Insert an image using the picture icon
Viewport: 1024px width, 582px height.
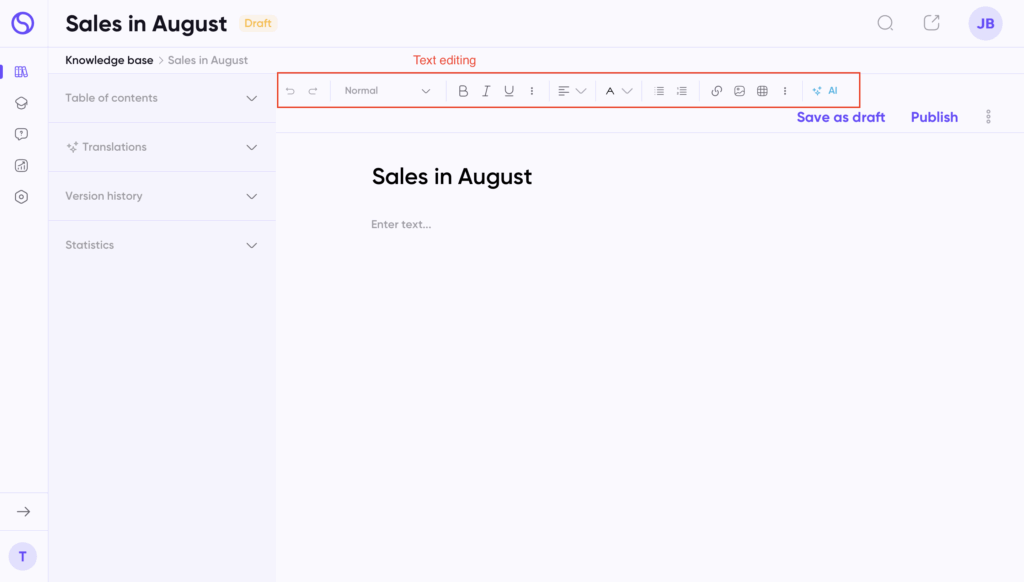(x=739, y=91)
